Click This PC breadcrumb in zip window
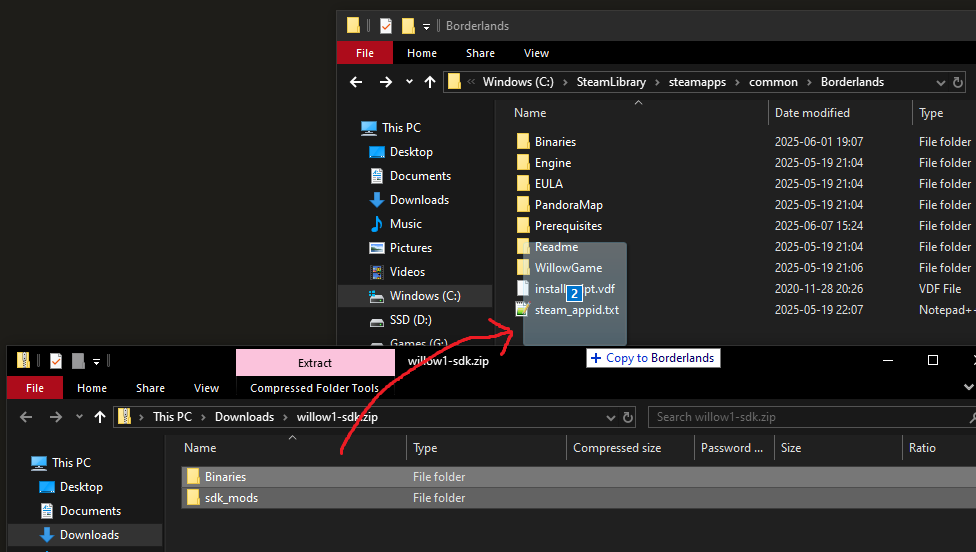This screenshot has width=976, height=552. 172,417
